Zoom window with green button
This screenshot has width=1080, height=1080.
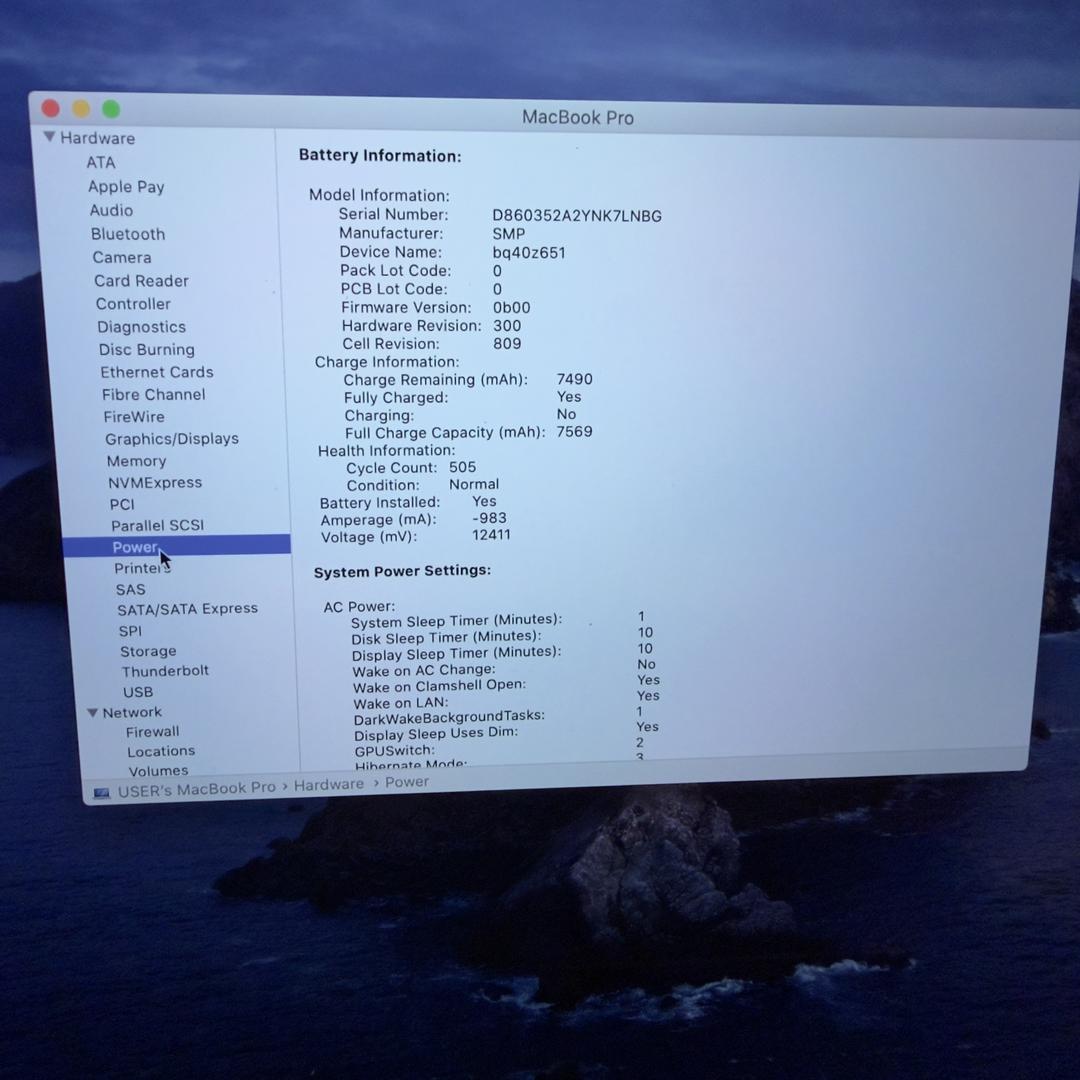(x=111, y=109)
